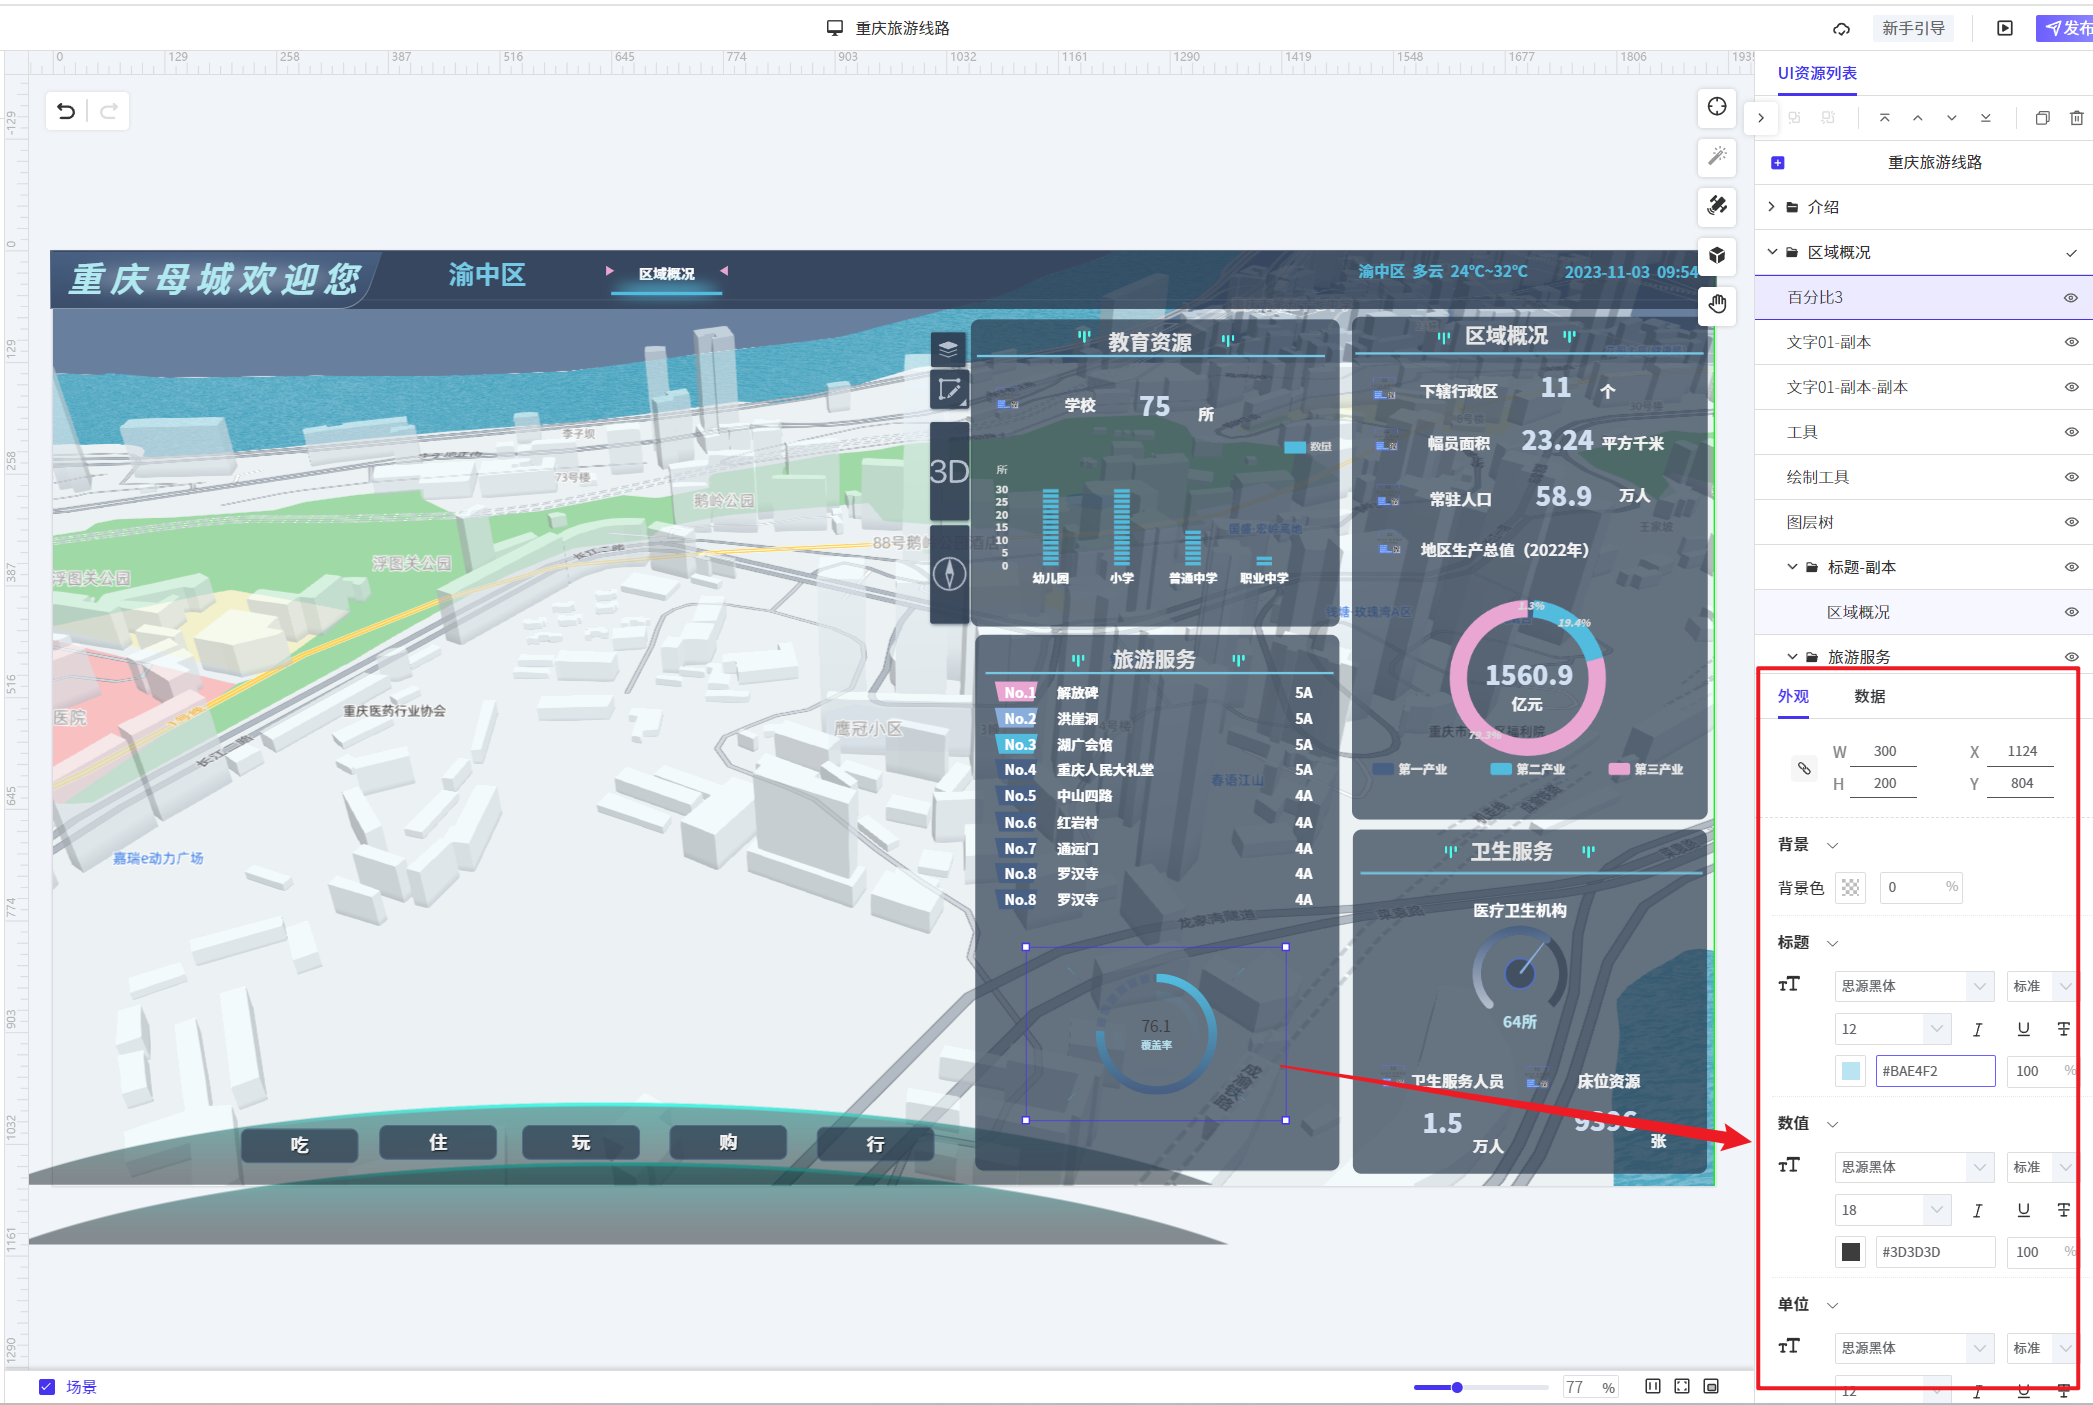The image size is (2093, 1405).
Task: Click the canvas zoom slider handle
Action: pyautogui.click(x=1457, y=1387)
